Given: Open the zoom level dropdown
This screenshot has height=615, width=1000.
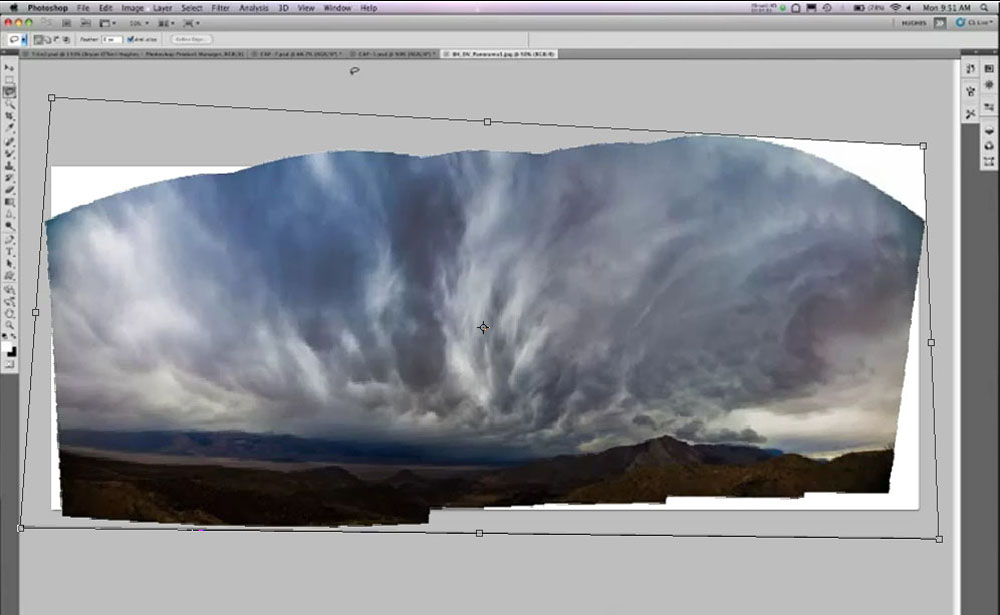Looking at the screenshot, I should [x=139, y=23].
